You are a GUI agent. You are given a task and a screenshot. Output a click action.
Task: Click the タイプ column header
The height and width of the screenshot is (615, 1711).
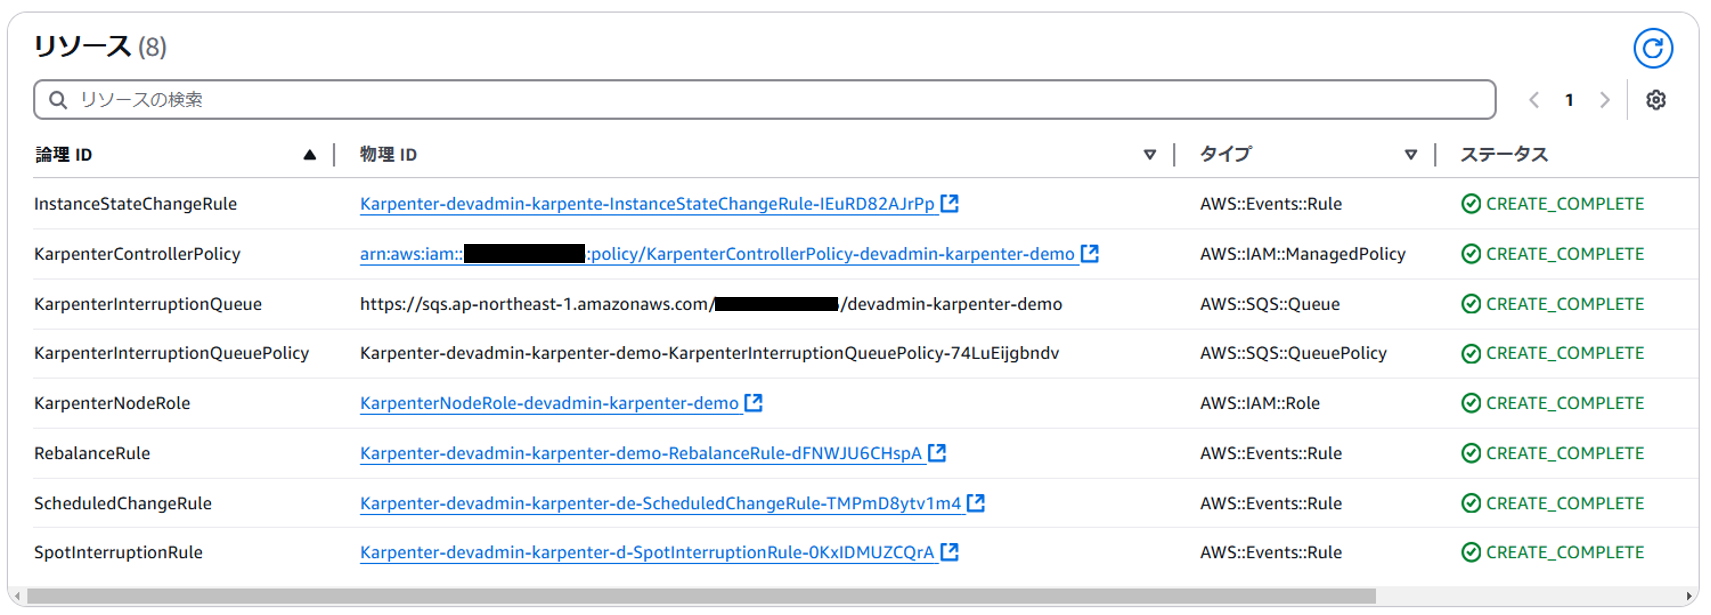coord(1226,154)
